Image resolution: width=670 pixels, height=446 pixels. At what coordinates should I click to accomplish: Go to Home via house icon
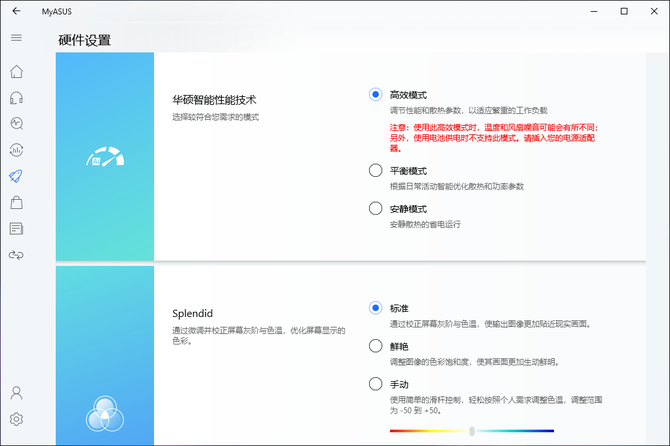click(16, 72)
